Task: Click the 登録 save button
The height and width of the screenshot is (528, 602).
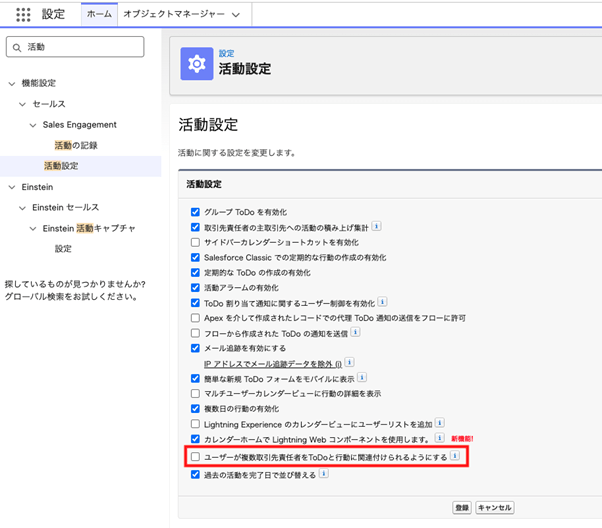Action: pyautogui.click(x=461, y=507)
